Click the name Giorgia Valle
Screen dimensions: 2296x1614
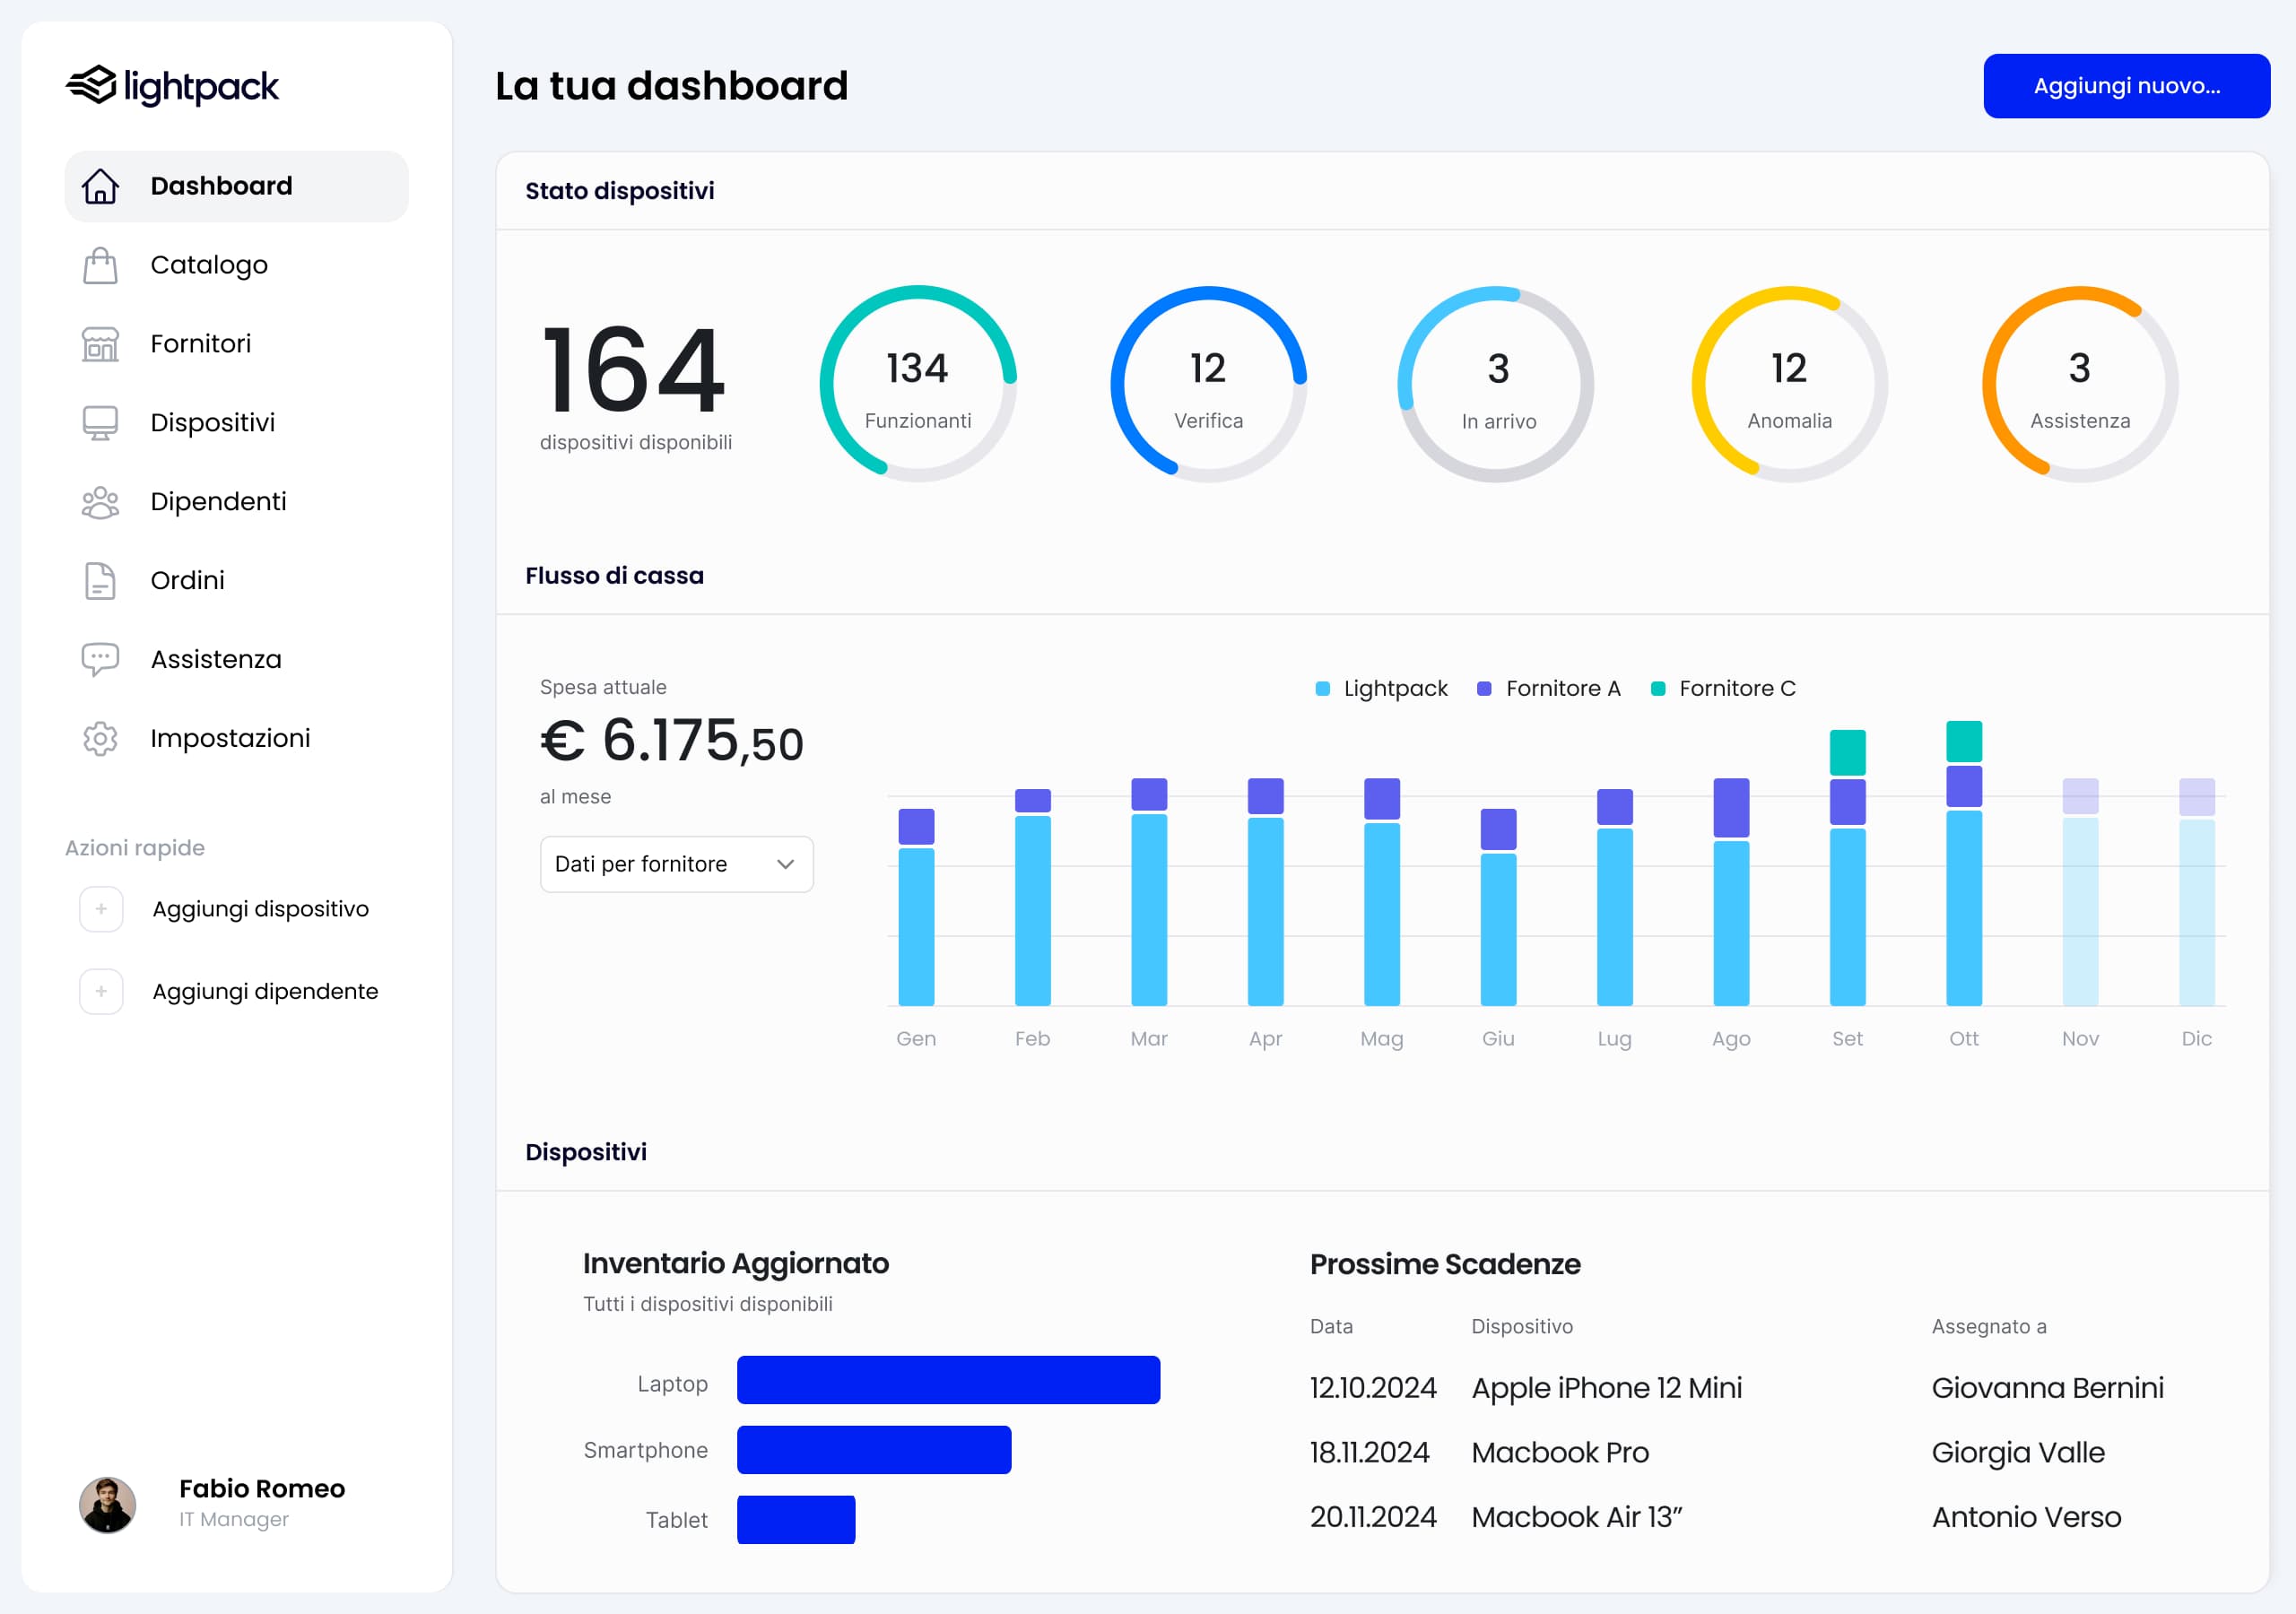click(x=2018, y=1453)
